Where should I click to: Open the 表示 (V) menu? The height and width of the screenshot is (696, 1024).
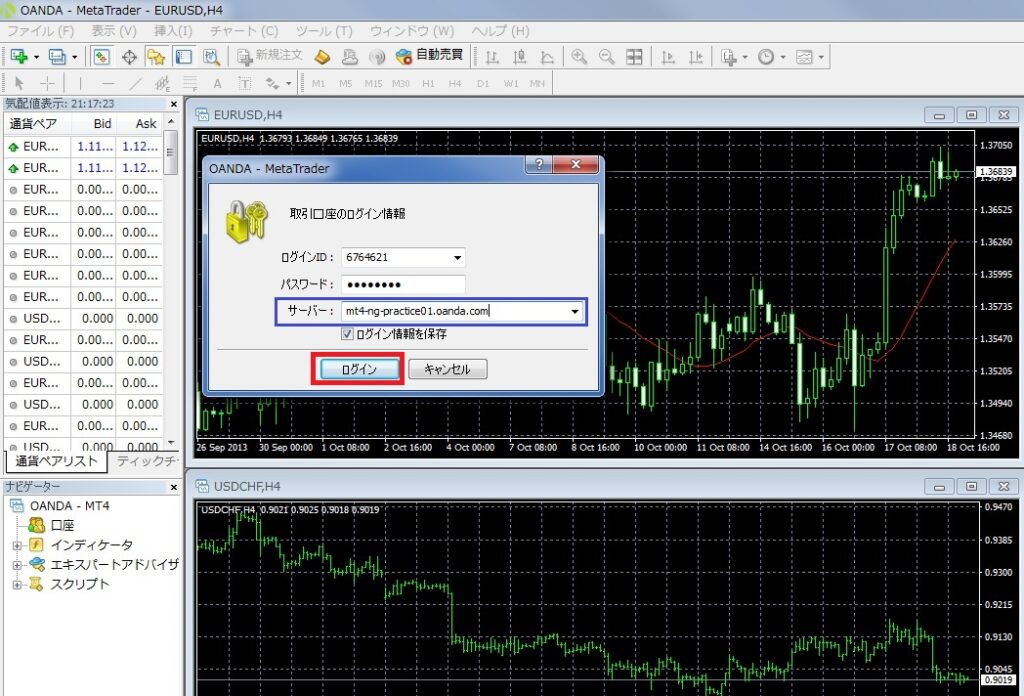click(114, 31)
